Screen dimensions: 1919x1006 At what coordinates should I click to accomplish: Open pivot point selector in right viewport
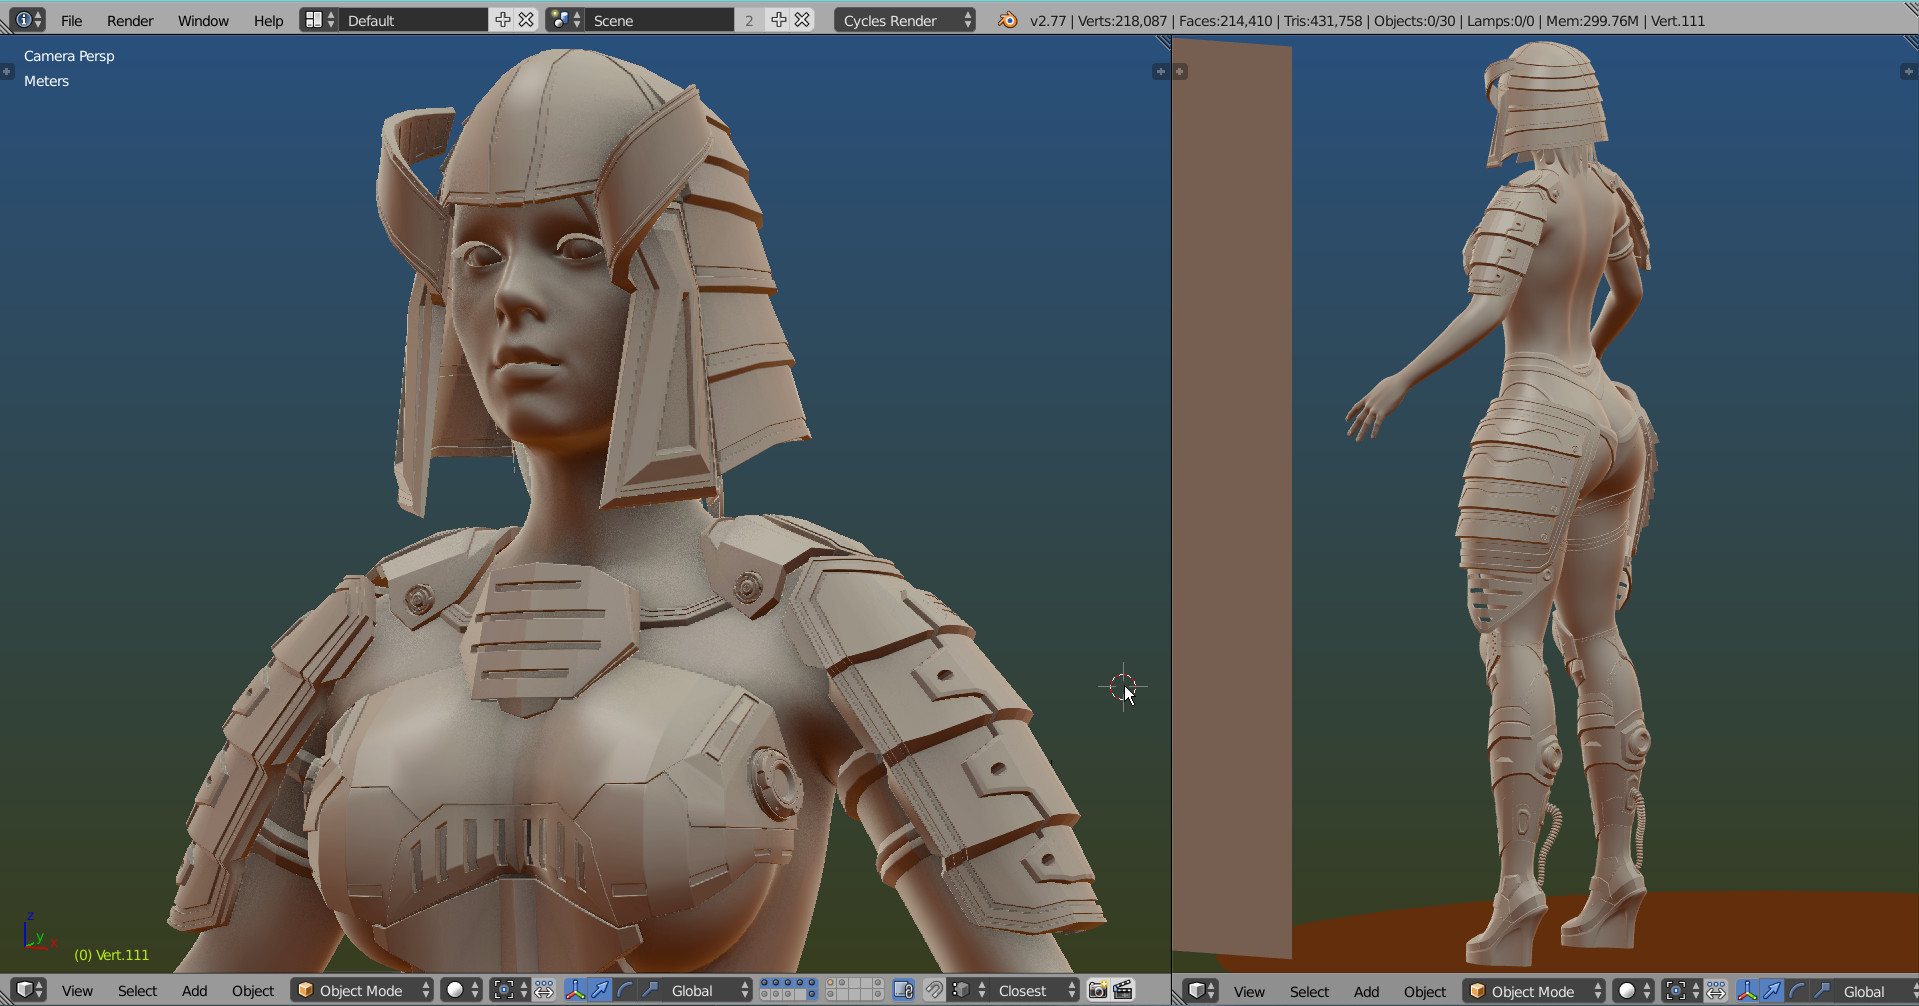point(1682,991)
